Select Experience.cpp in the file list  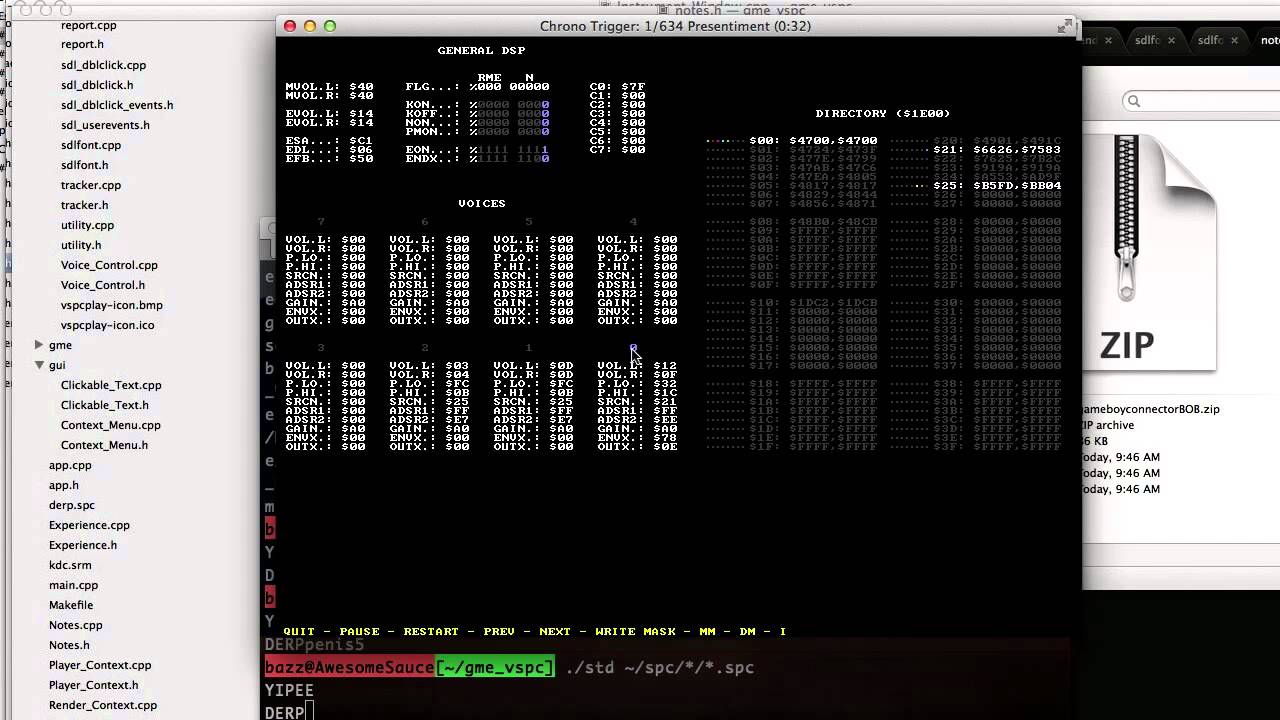click(x=89, y=525)
